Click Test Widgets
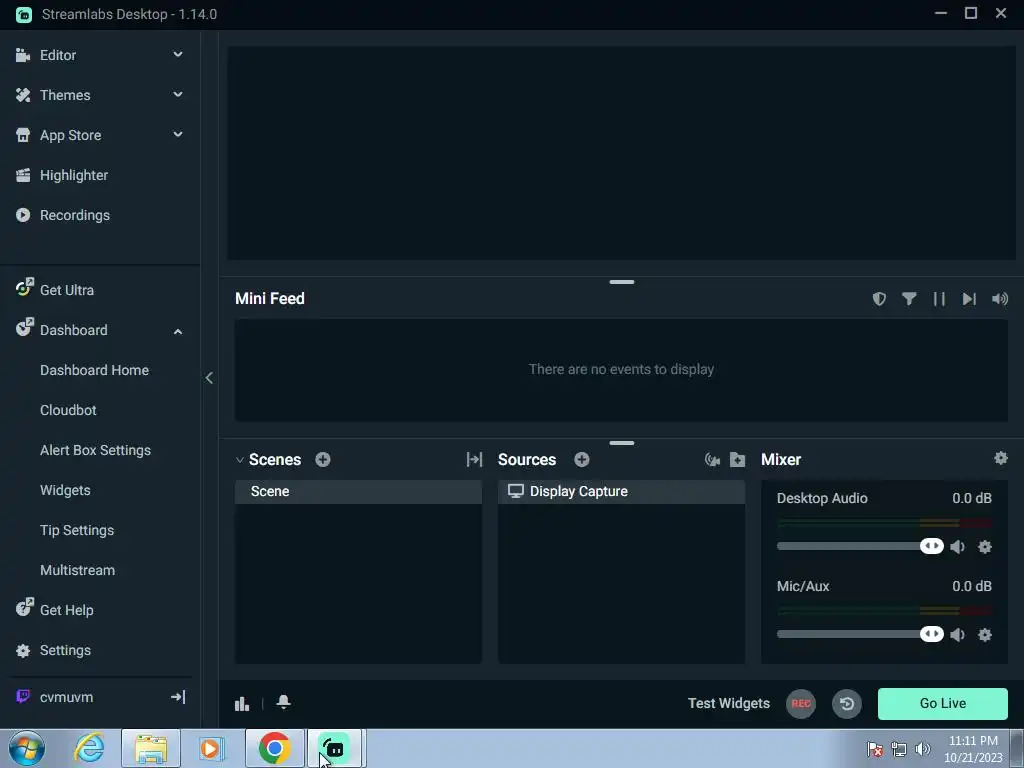This screenshot has width=1024, height=768. tap(729, 703)
